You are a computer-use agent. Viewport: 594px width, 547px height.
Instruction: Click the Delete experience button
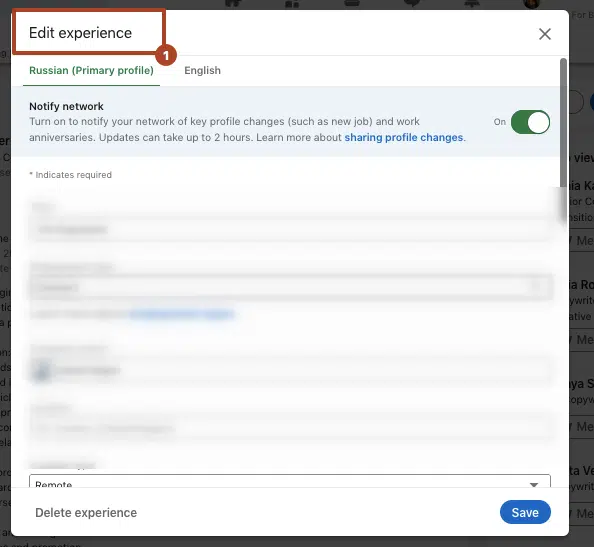click(x=86, y=513)
